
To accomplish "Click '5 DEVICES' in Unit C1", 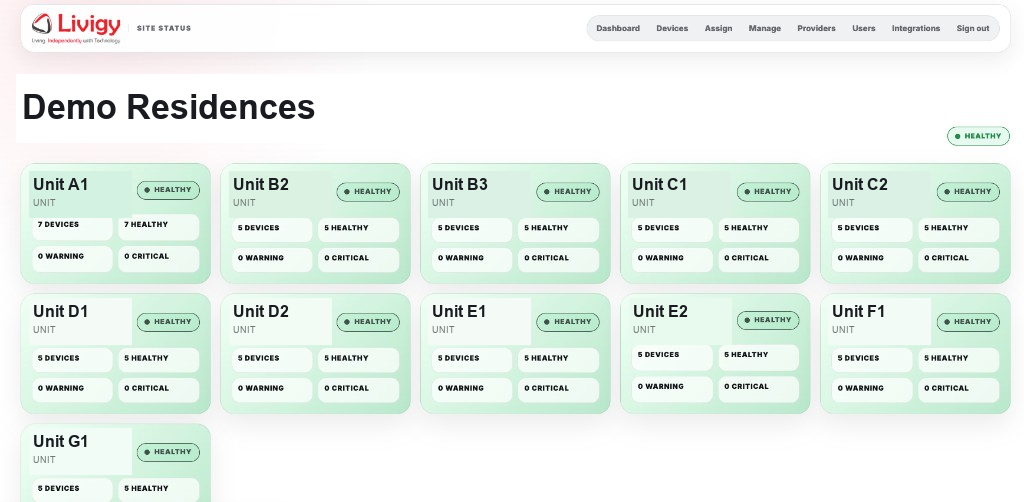I will 673,230.
